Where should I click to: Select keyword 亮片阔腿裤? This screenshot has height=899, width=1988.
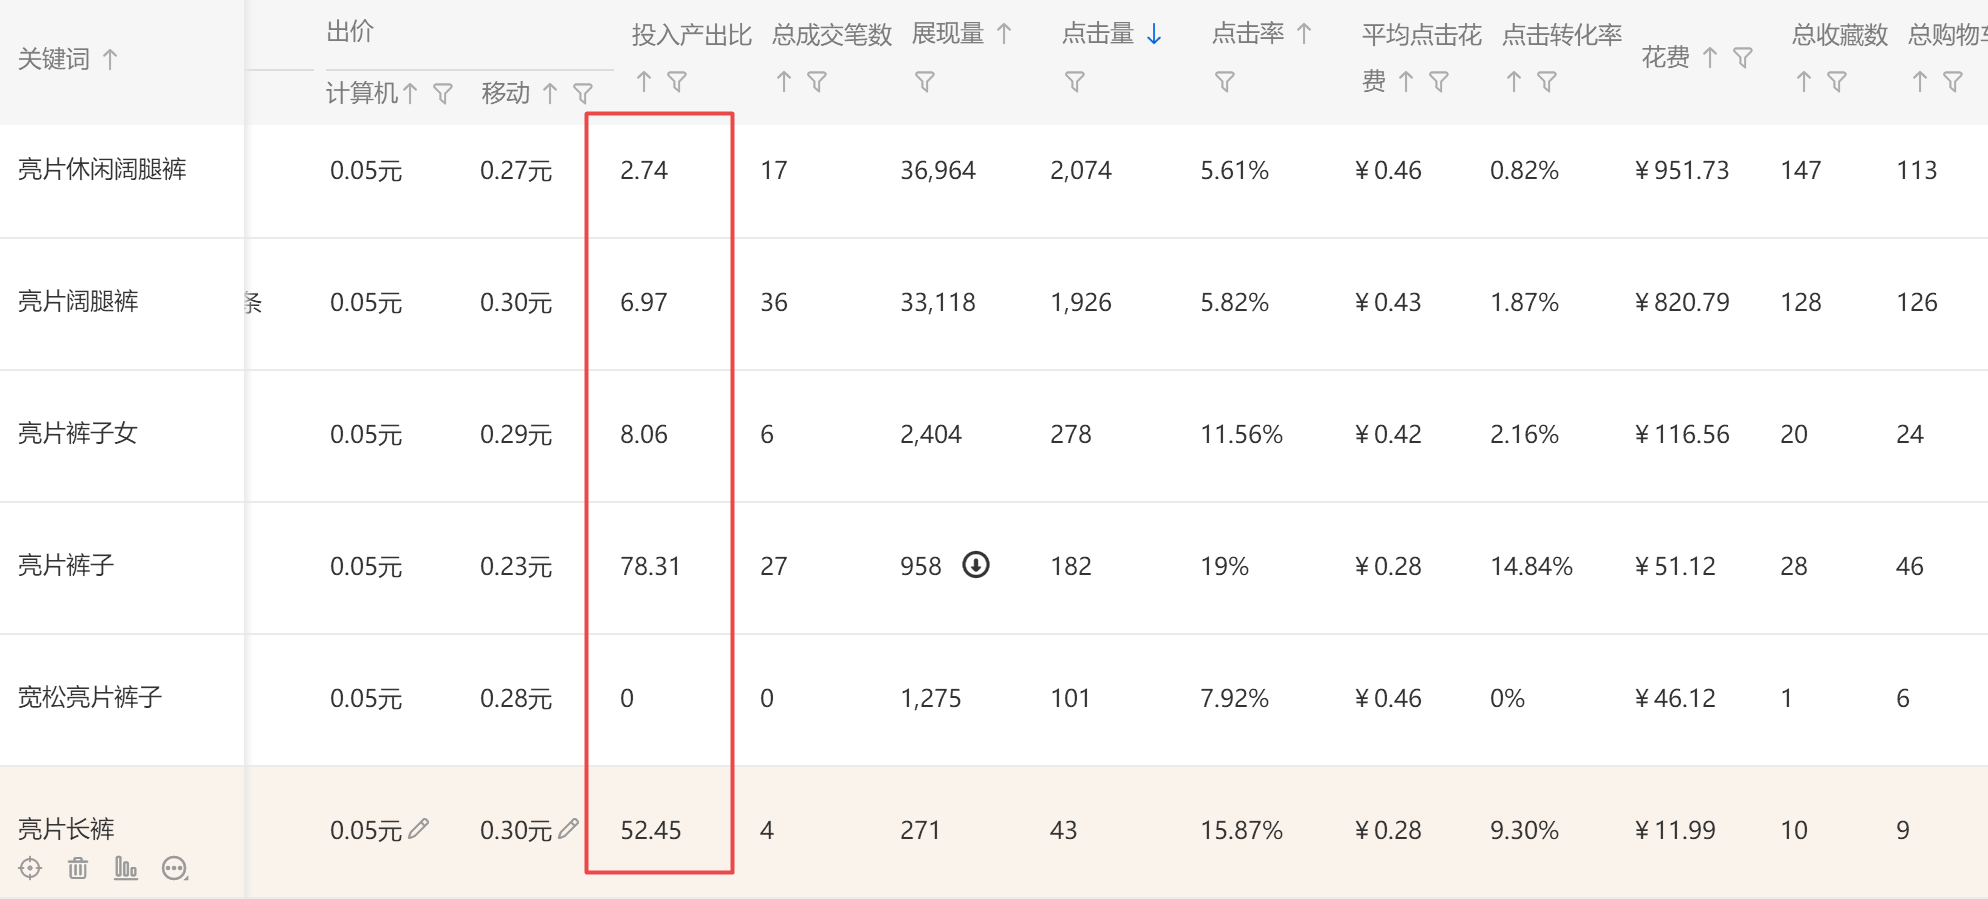tap(78, 301)
